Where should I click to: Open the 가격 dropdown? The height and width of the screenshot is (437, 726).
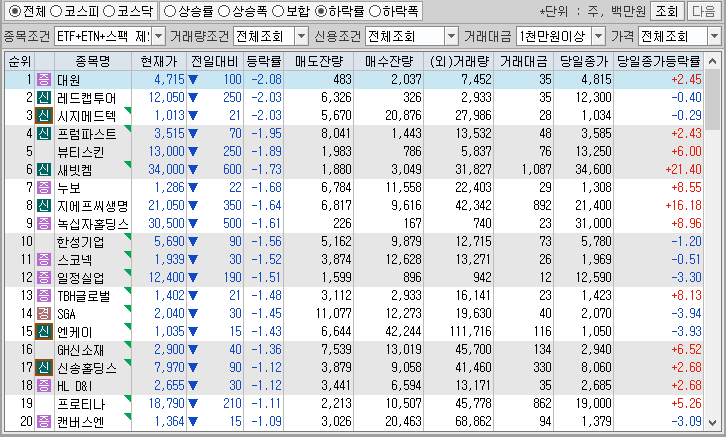click(714, 36)
